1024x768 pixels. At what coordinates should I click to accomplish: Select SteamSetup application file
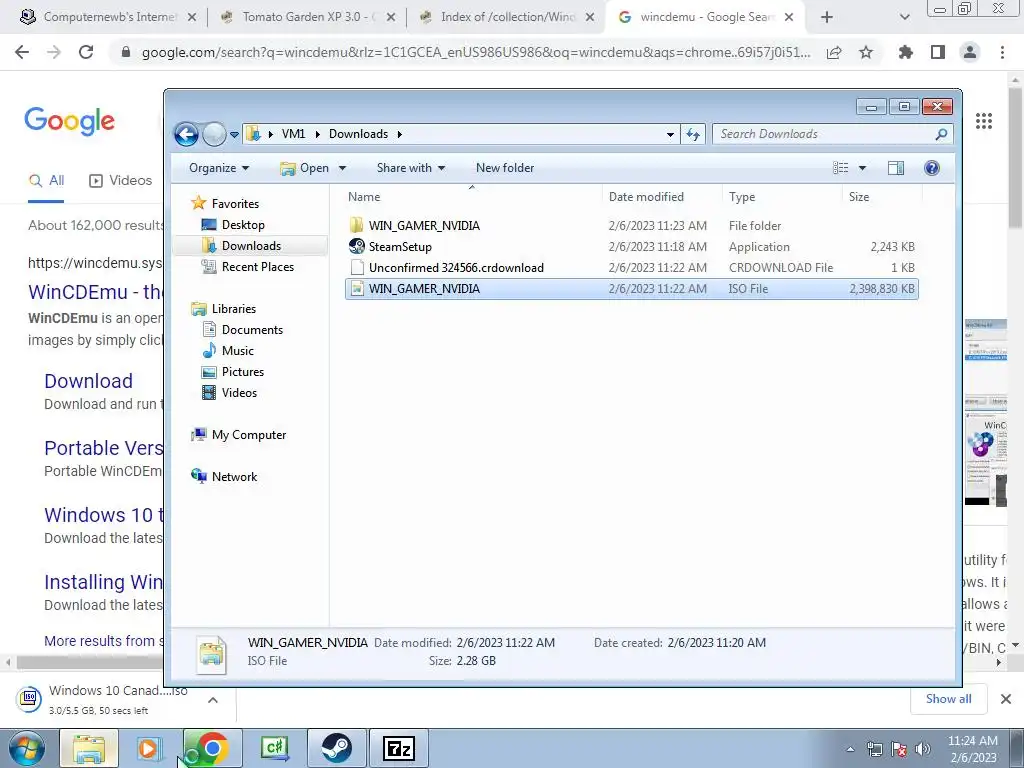coord(632,247)
